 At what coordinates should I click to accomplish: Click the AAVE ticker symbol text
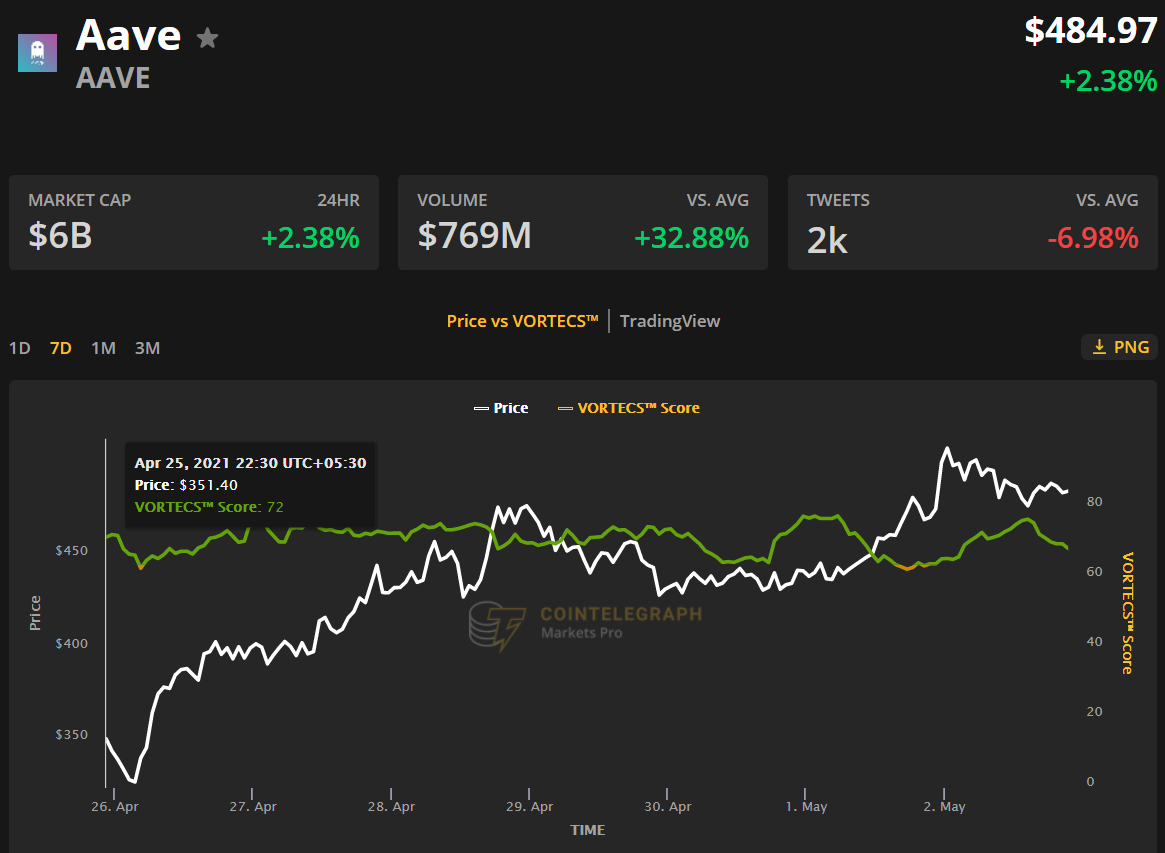[113, 78]
